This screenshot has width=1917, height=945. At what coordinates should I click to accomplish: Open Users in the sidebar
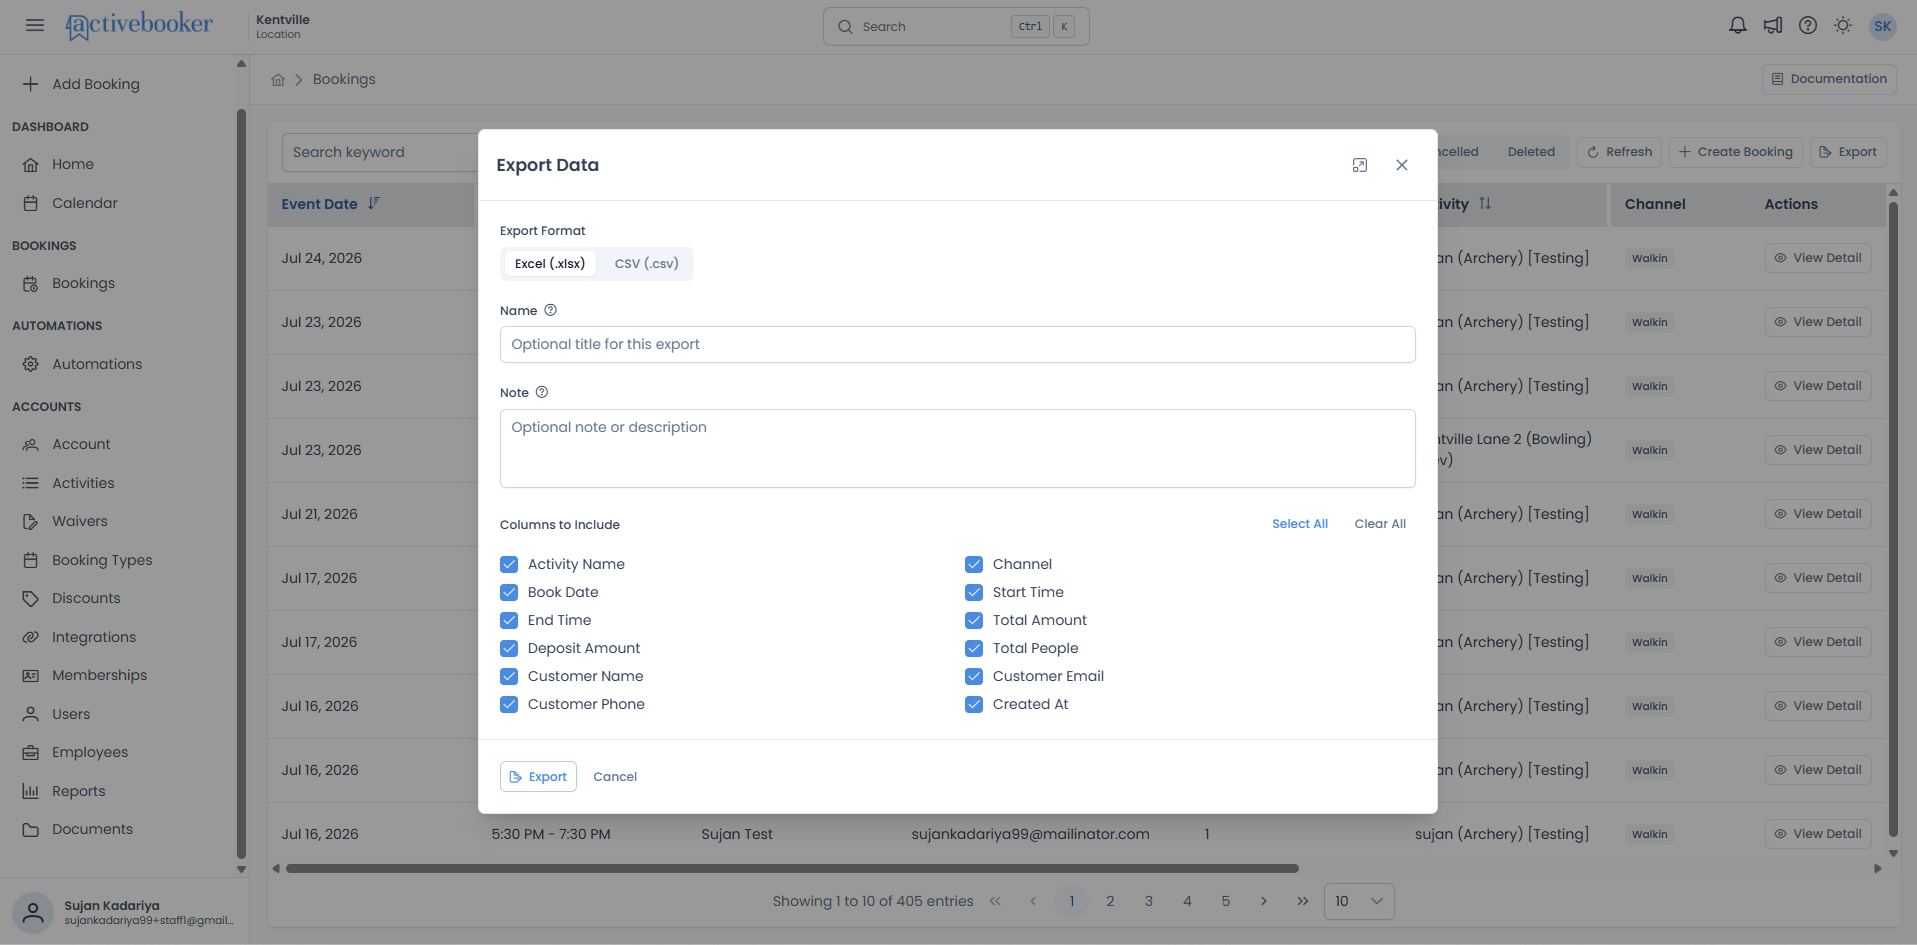[71, 714]
